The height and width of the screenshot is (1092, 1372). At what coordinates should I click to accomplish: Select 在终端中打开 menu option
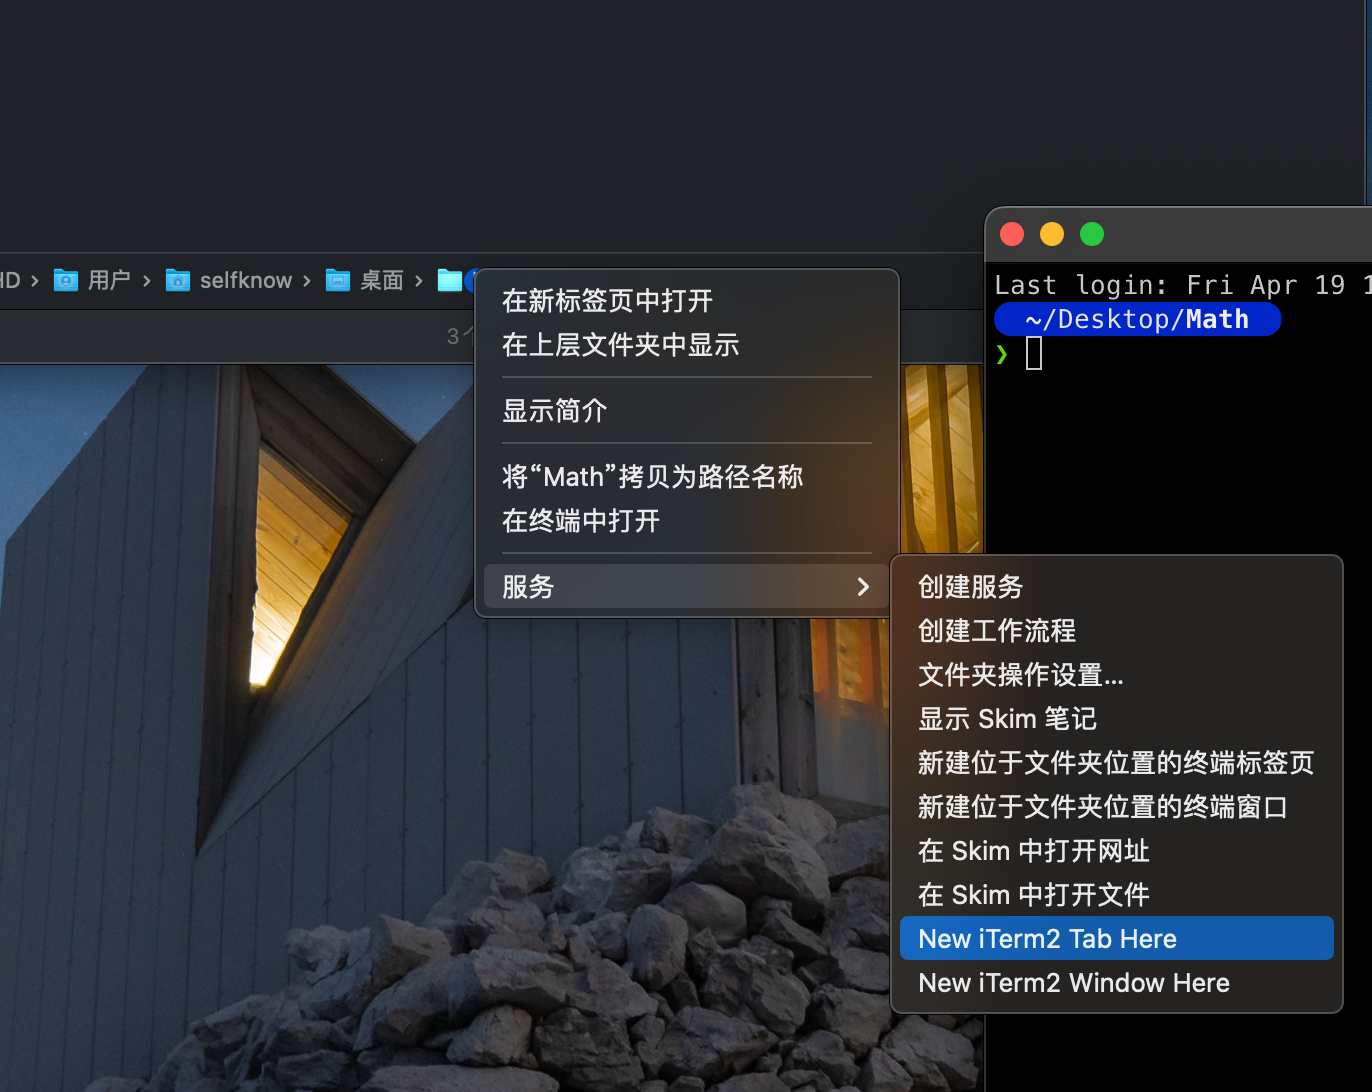[x=580, y=521]
